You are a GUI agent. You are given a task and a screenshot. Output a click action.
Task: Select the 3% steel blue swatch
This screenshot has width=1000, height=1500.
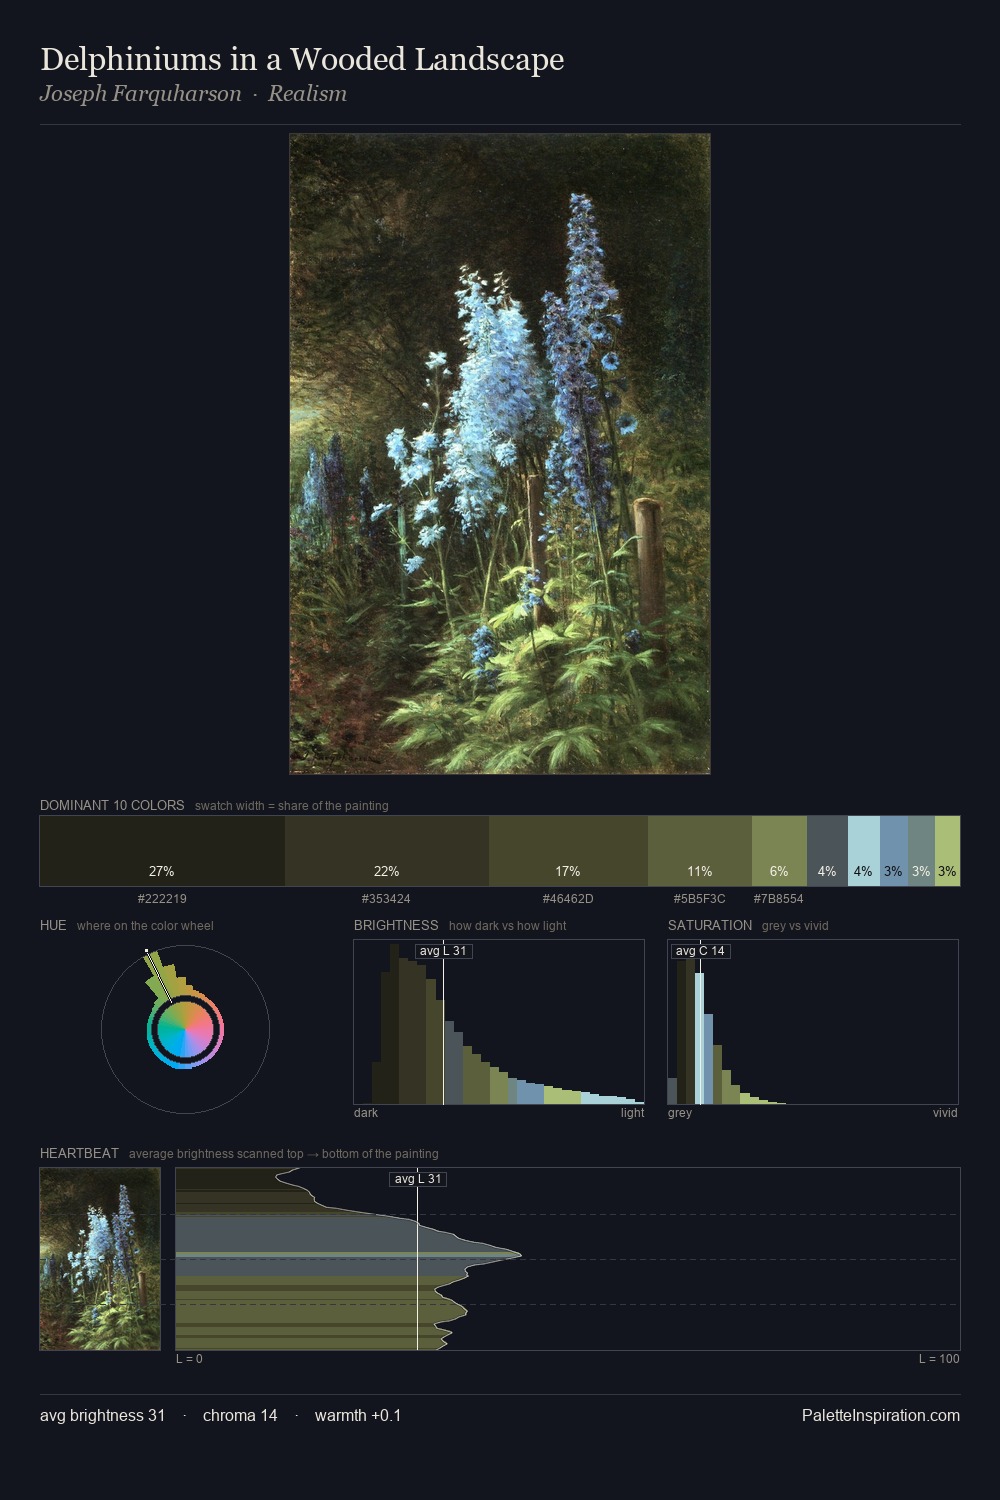click(x=894, y=851)
